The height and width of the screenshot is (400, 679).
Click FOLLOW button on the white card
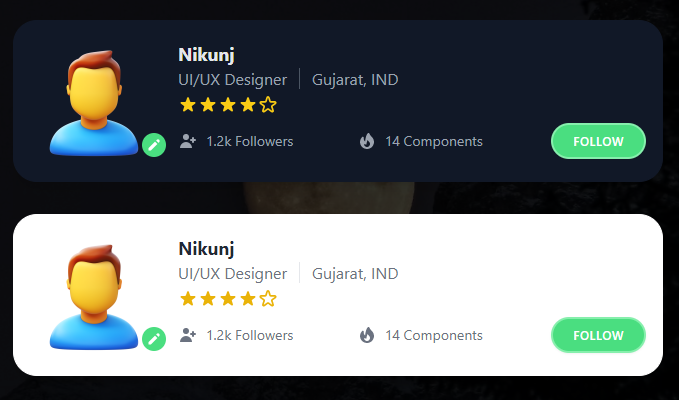[598, 335]
